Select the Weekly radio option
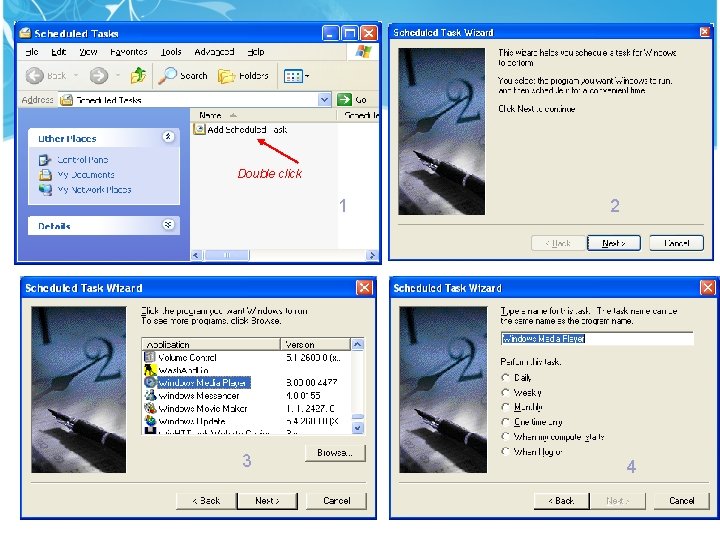Image resolution: width=720 pixels, height=540 pixels. click(506, 393)
